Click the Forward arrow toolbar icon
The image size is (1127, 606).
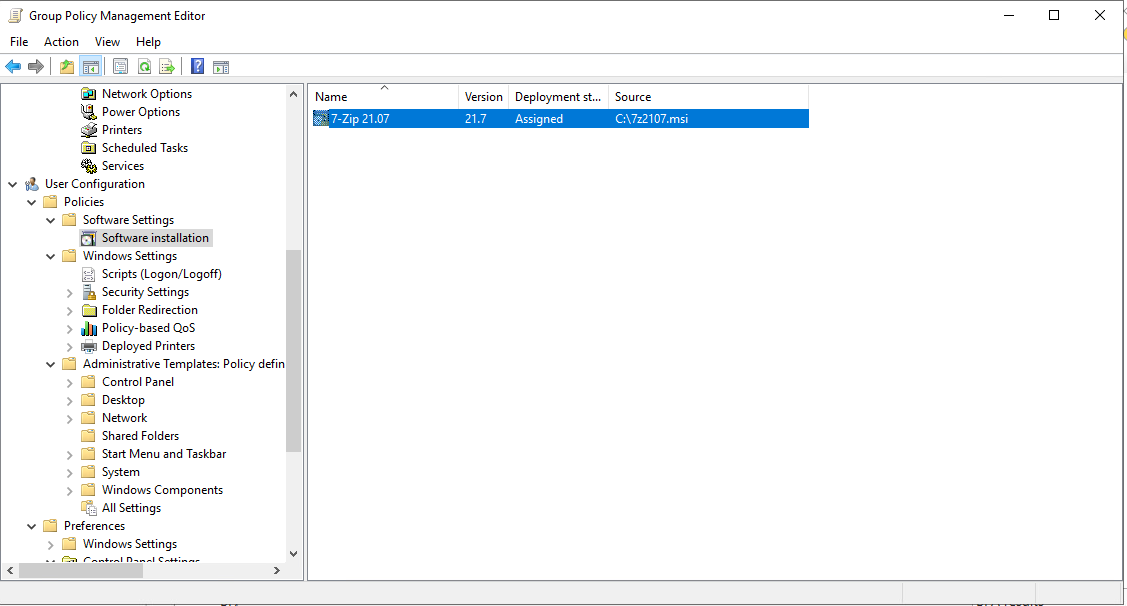(x=35, y=67)
